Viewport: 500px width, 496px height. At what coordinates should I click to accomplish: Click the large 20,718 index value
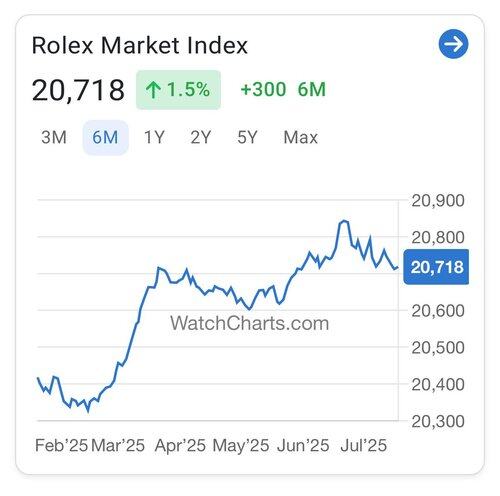point(78,90)
